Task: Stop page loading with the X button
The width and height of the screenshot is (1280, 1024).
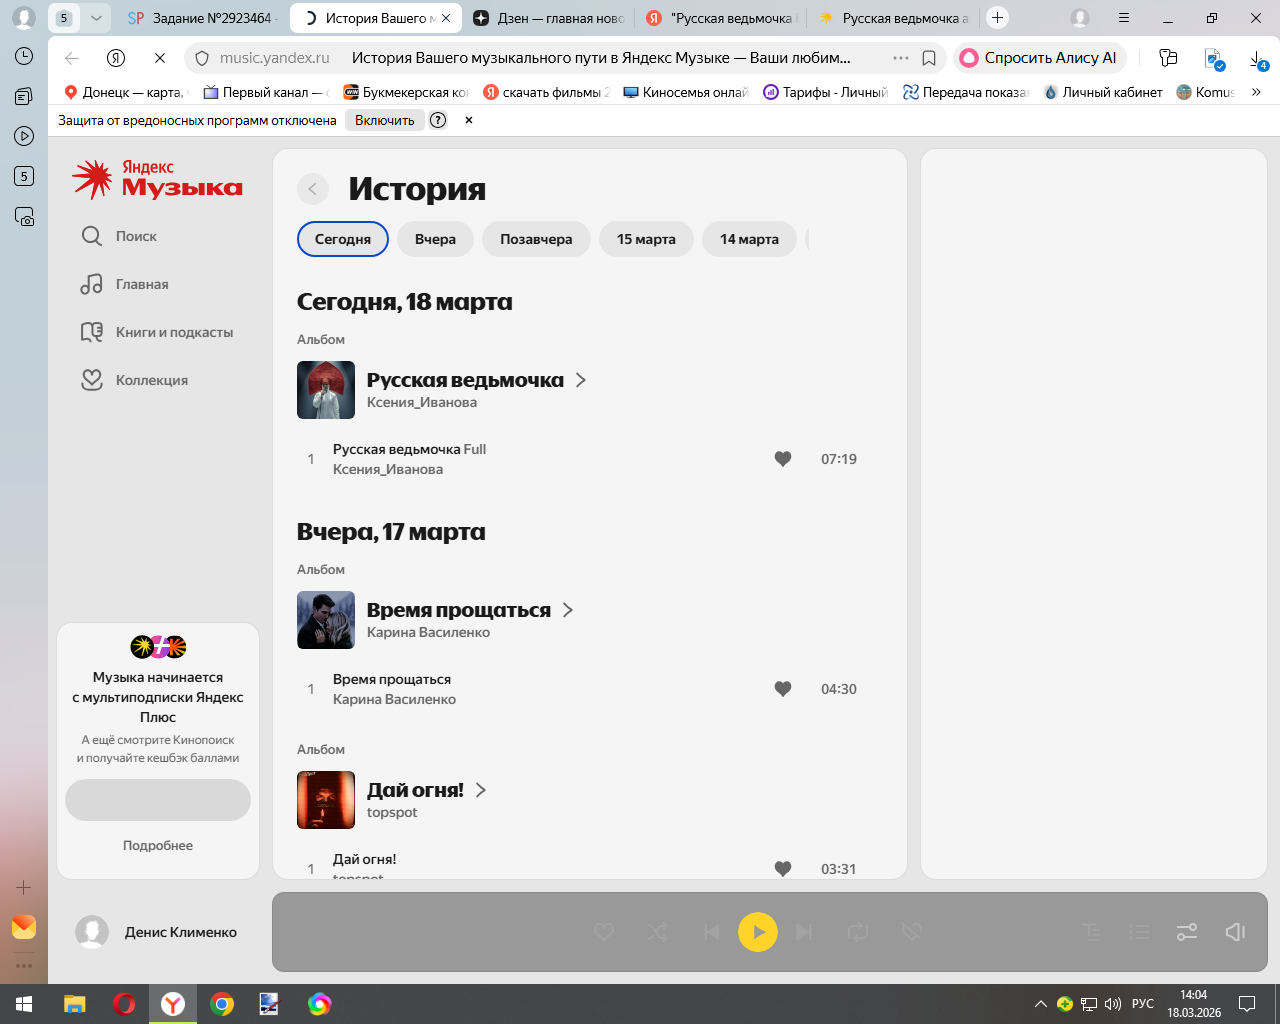Action: click(160, 58)
